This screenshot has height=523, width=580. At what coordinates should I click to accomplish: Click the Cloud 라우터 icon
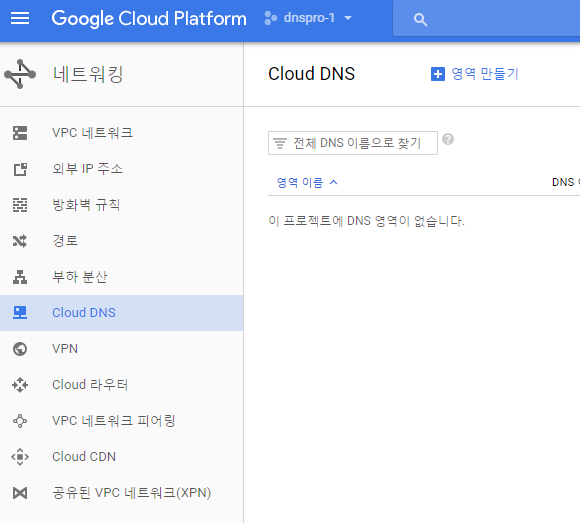(x=20, y=385)
